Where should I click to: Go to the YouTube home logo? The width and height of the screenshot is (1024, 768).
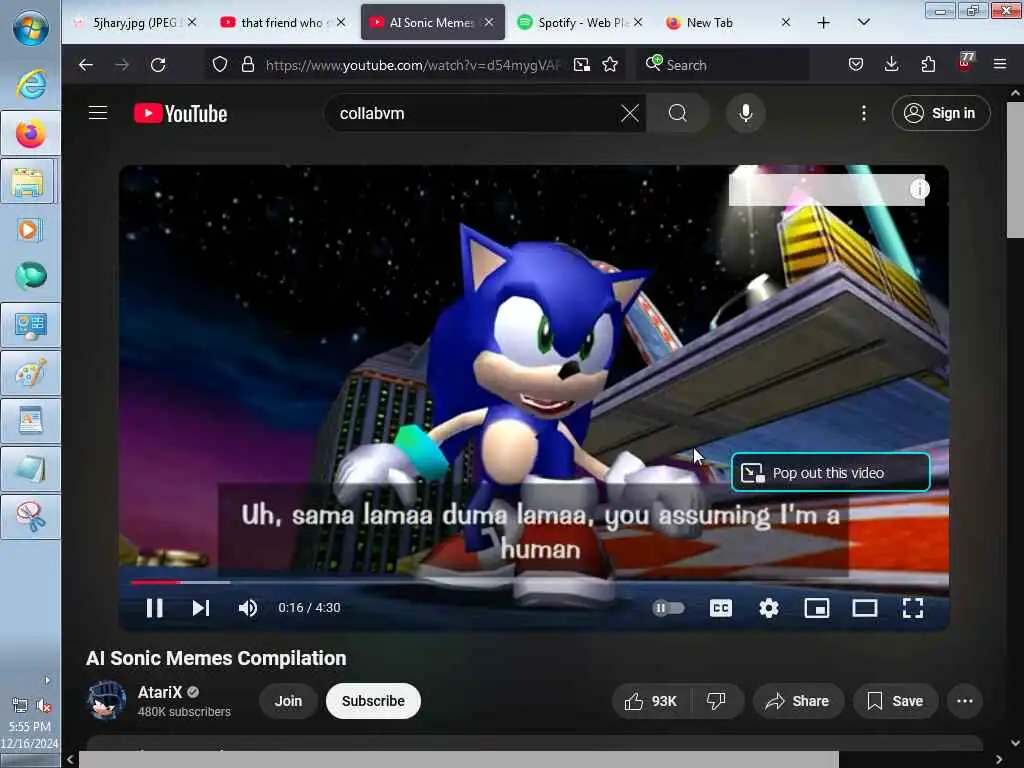pos(181,114)
